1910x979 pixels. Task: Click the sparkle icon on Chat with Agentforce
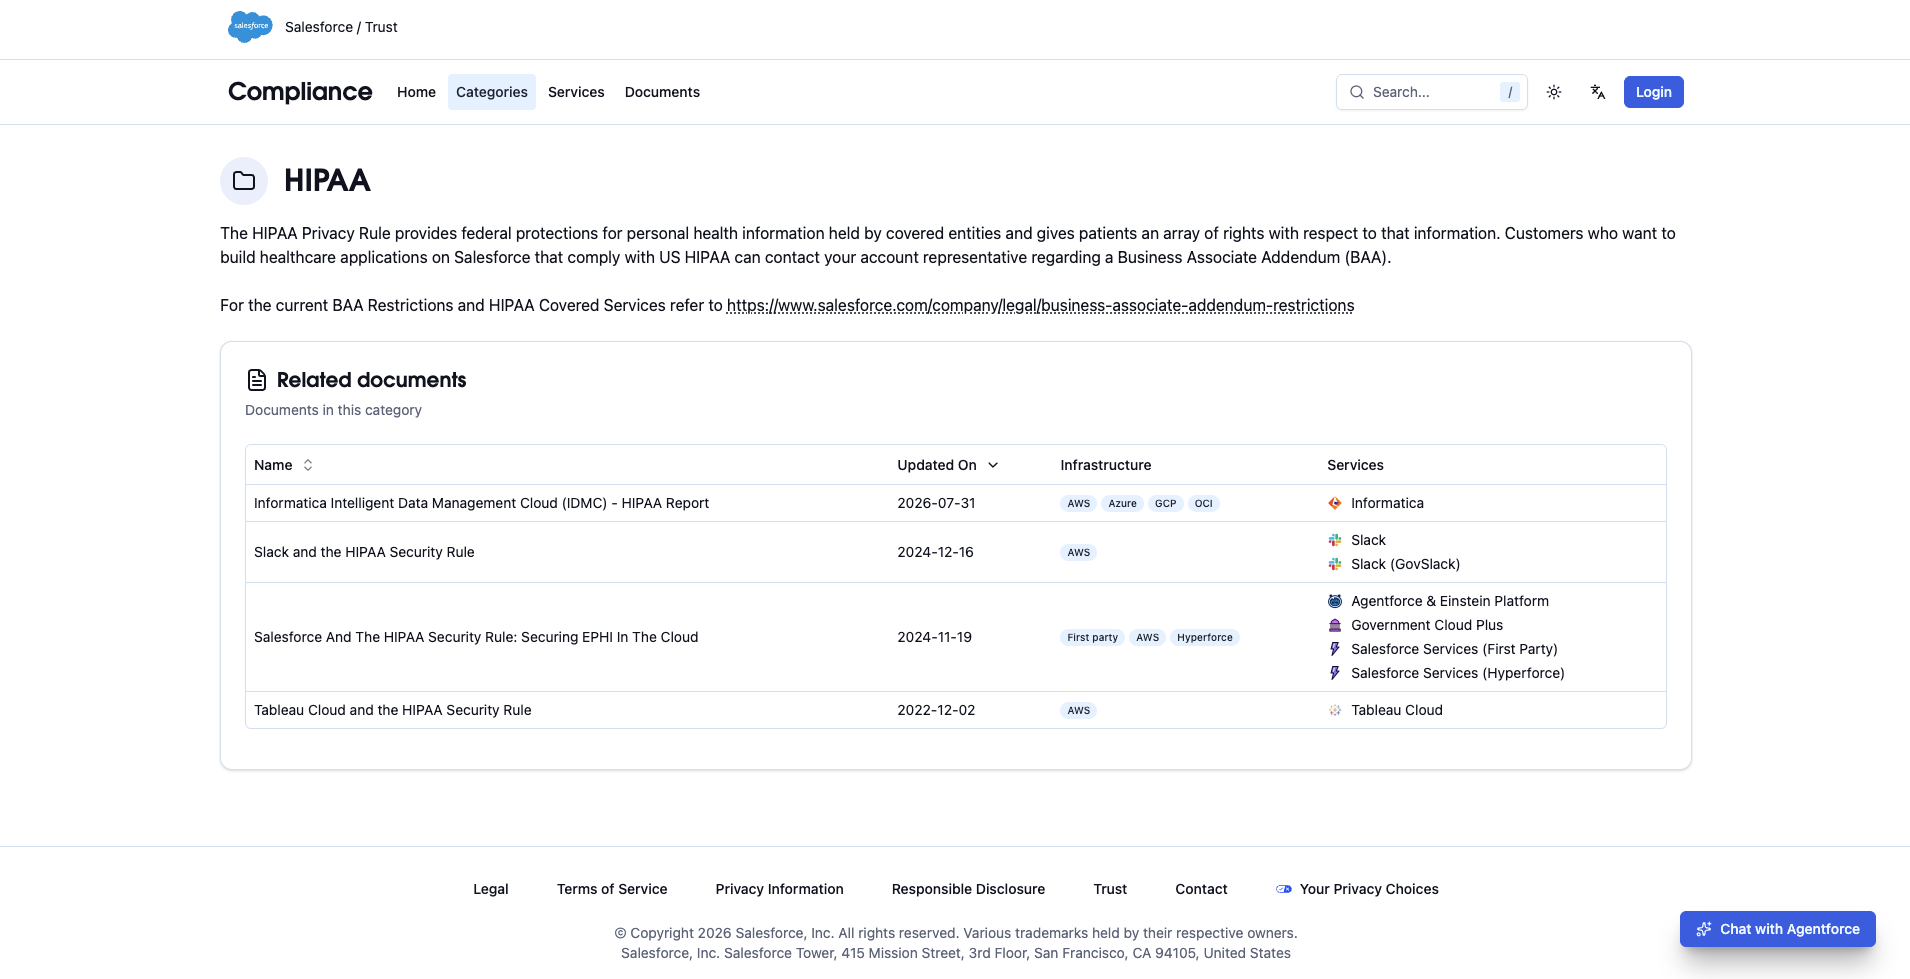[1704, 929]
